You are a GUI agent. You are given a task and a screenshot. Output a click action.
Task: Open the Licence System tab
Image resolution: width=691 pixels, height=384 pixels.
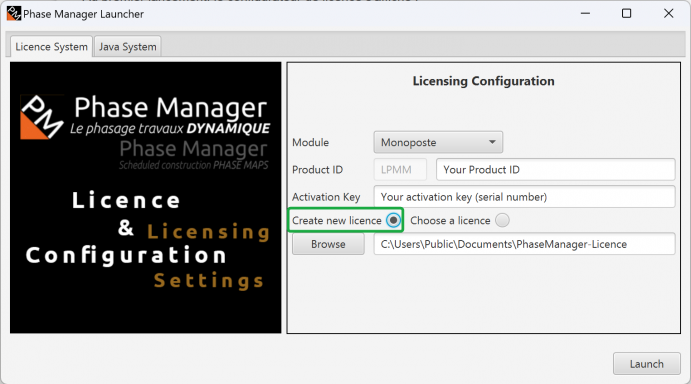tap(51, 47)
